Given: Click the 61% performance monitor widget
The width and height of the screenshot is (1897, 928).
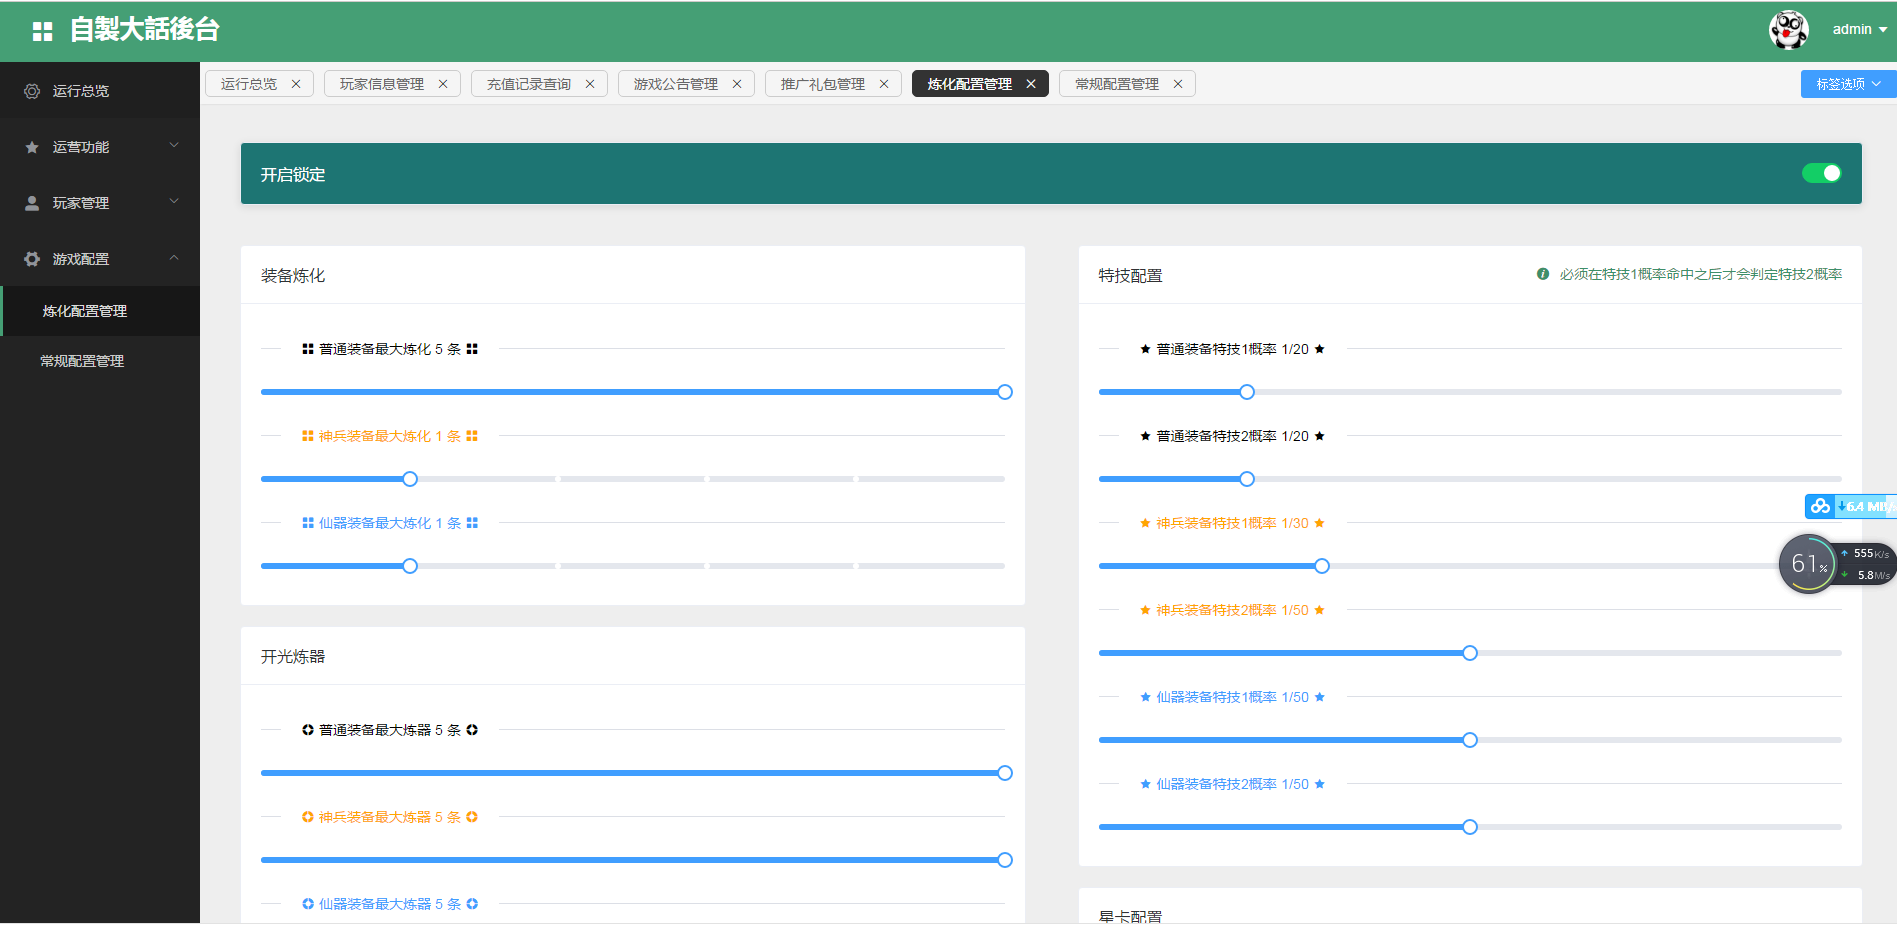Looking at the screenshot, I should [1808, 564].
